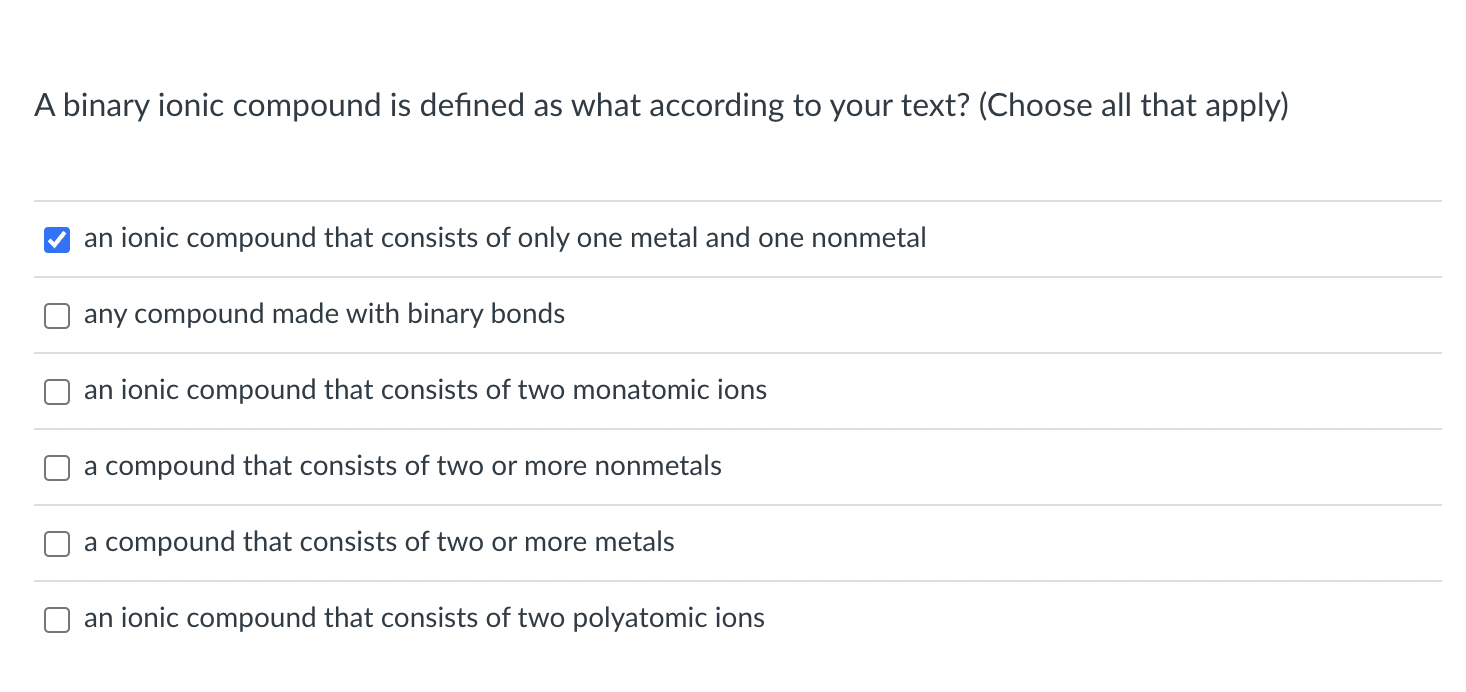Select the 'two or more metals' checkbox

tap(57, 544)
